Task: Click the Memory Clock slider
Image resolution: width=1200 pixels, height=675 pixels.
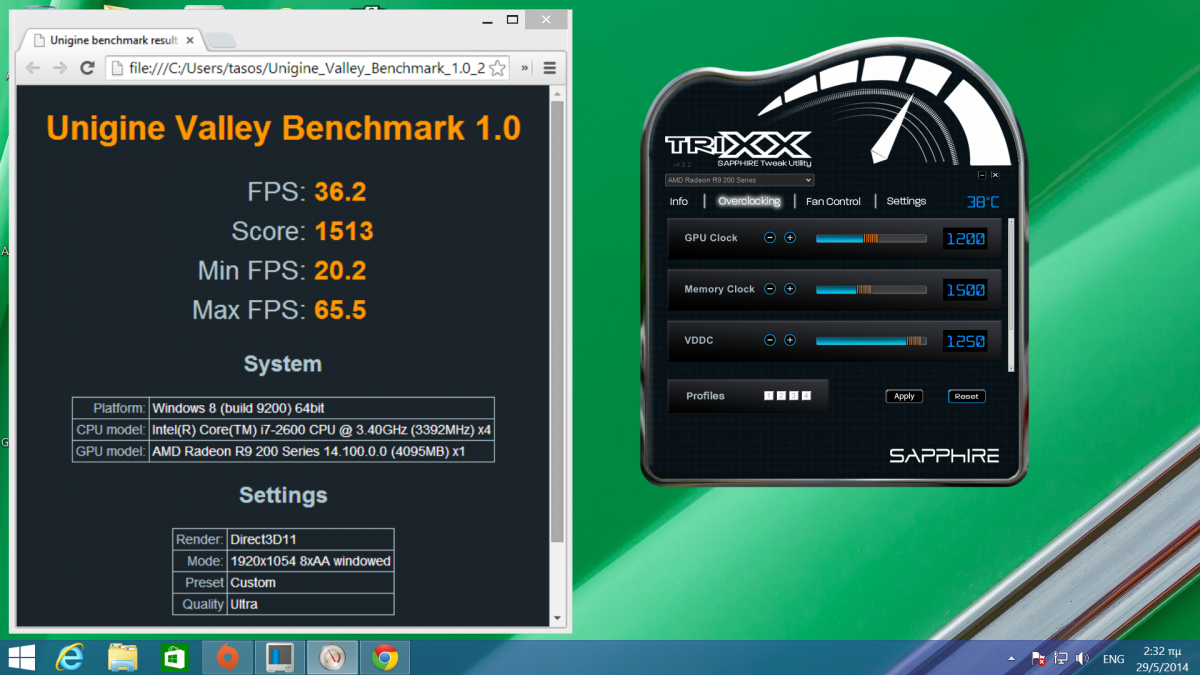Action: pyautogui.click(x=871, y=289)
